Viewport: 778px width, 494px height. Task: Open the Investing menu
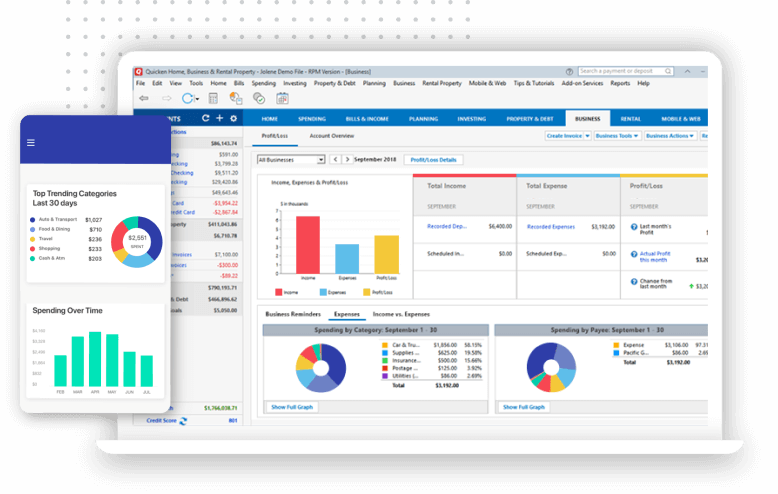(x=295, y=83)
